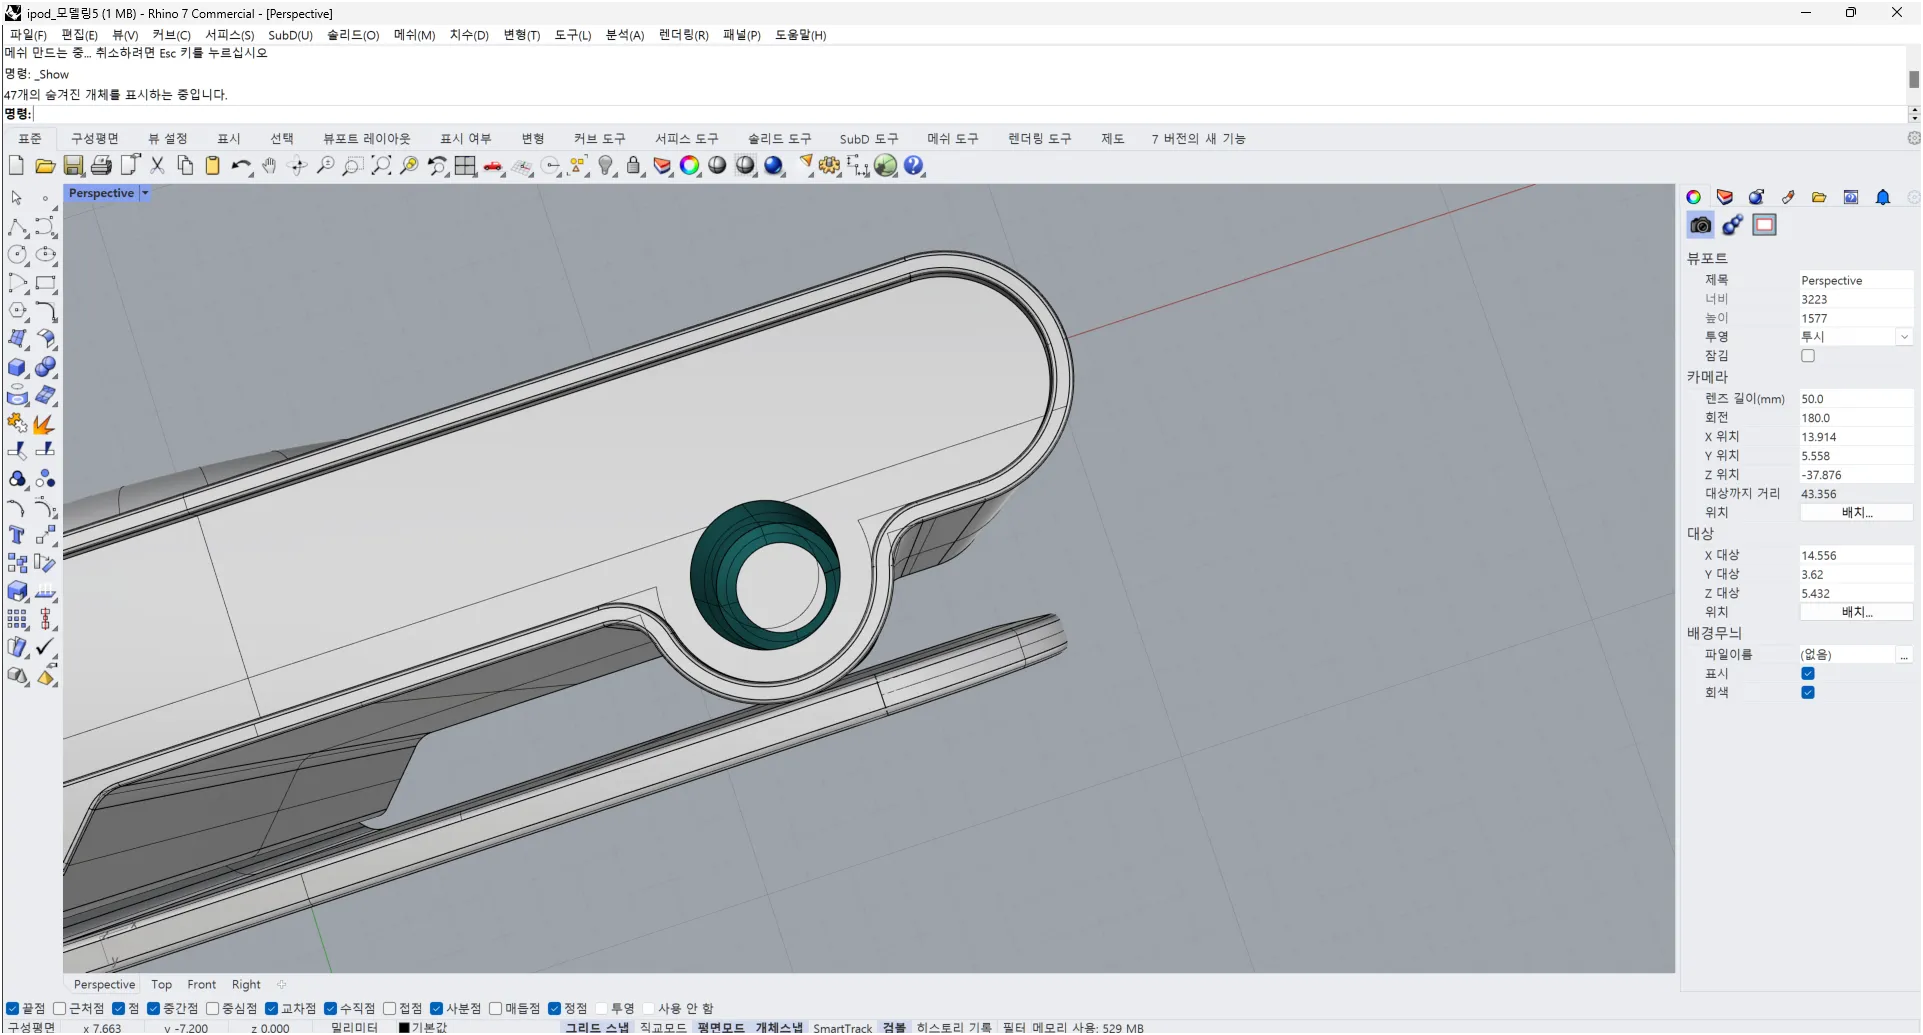Screen dimensions: 1923x1035
Task: Undo the last action with the Undo arrow
Action: pyautogui.click(x=240, y=166)
